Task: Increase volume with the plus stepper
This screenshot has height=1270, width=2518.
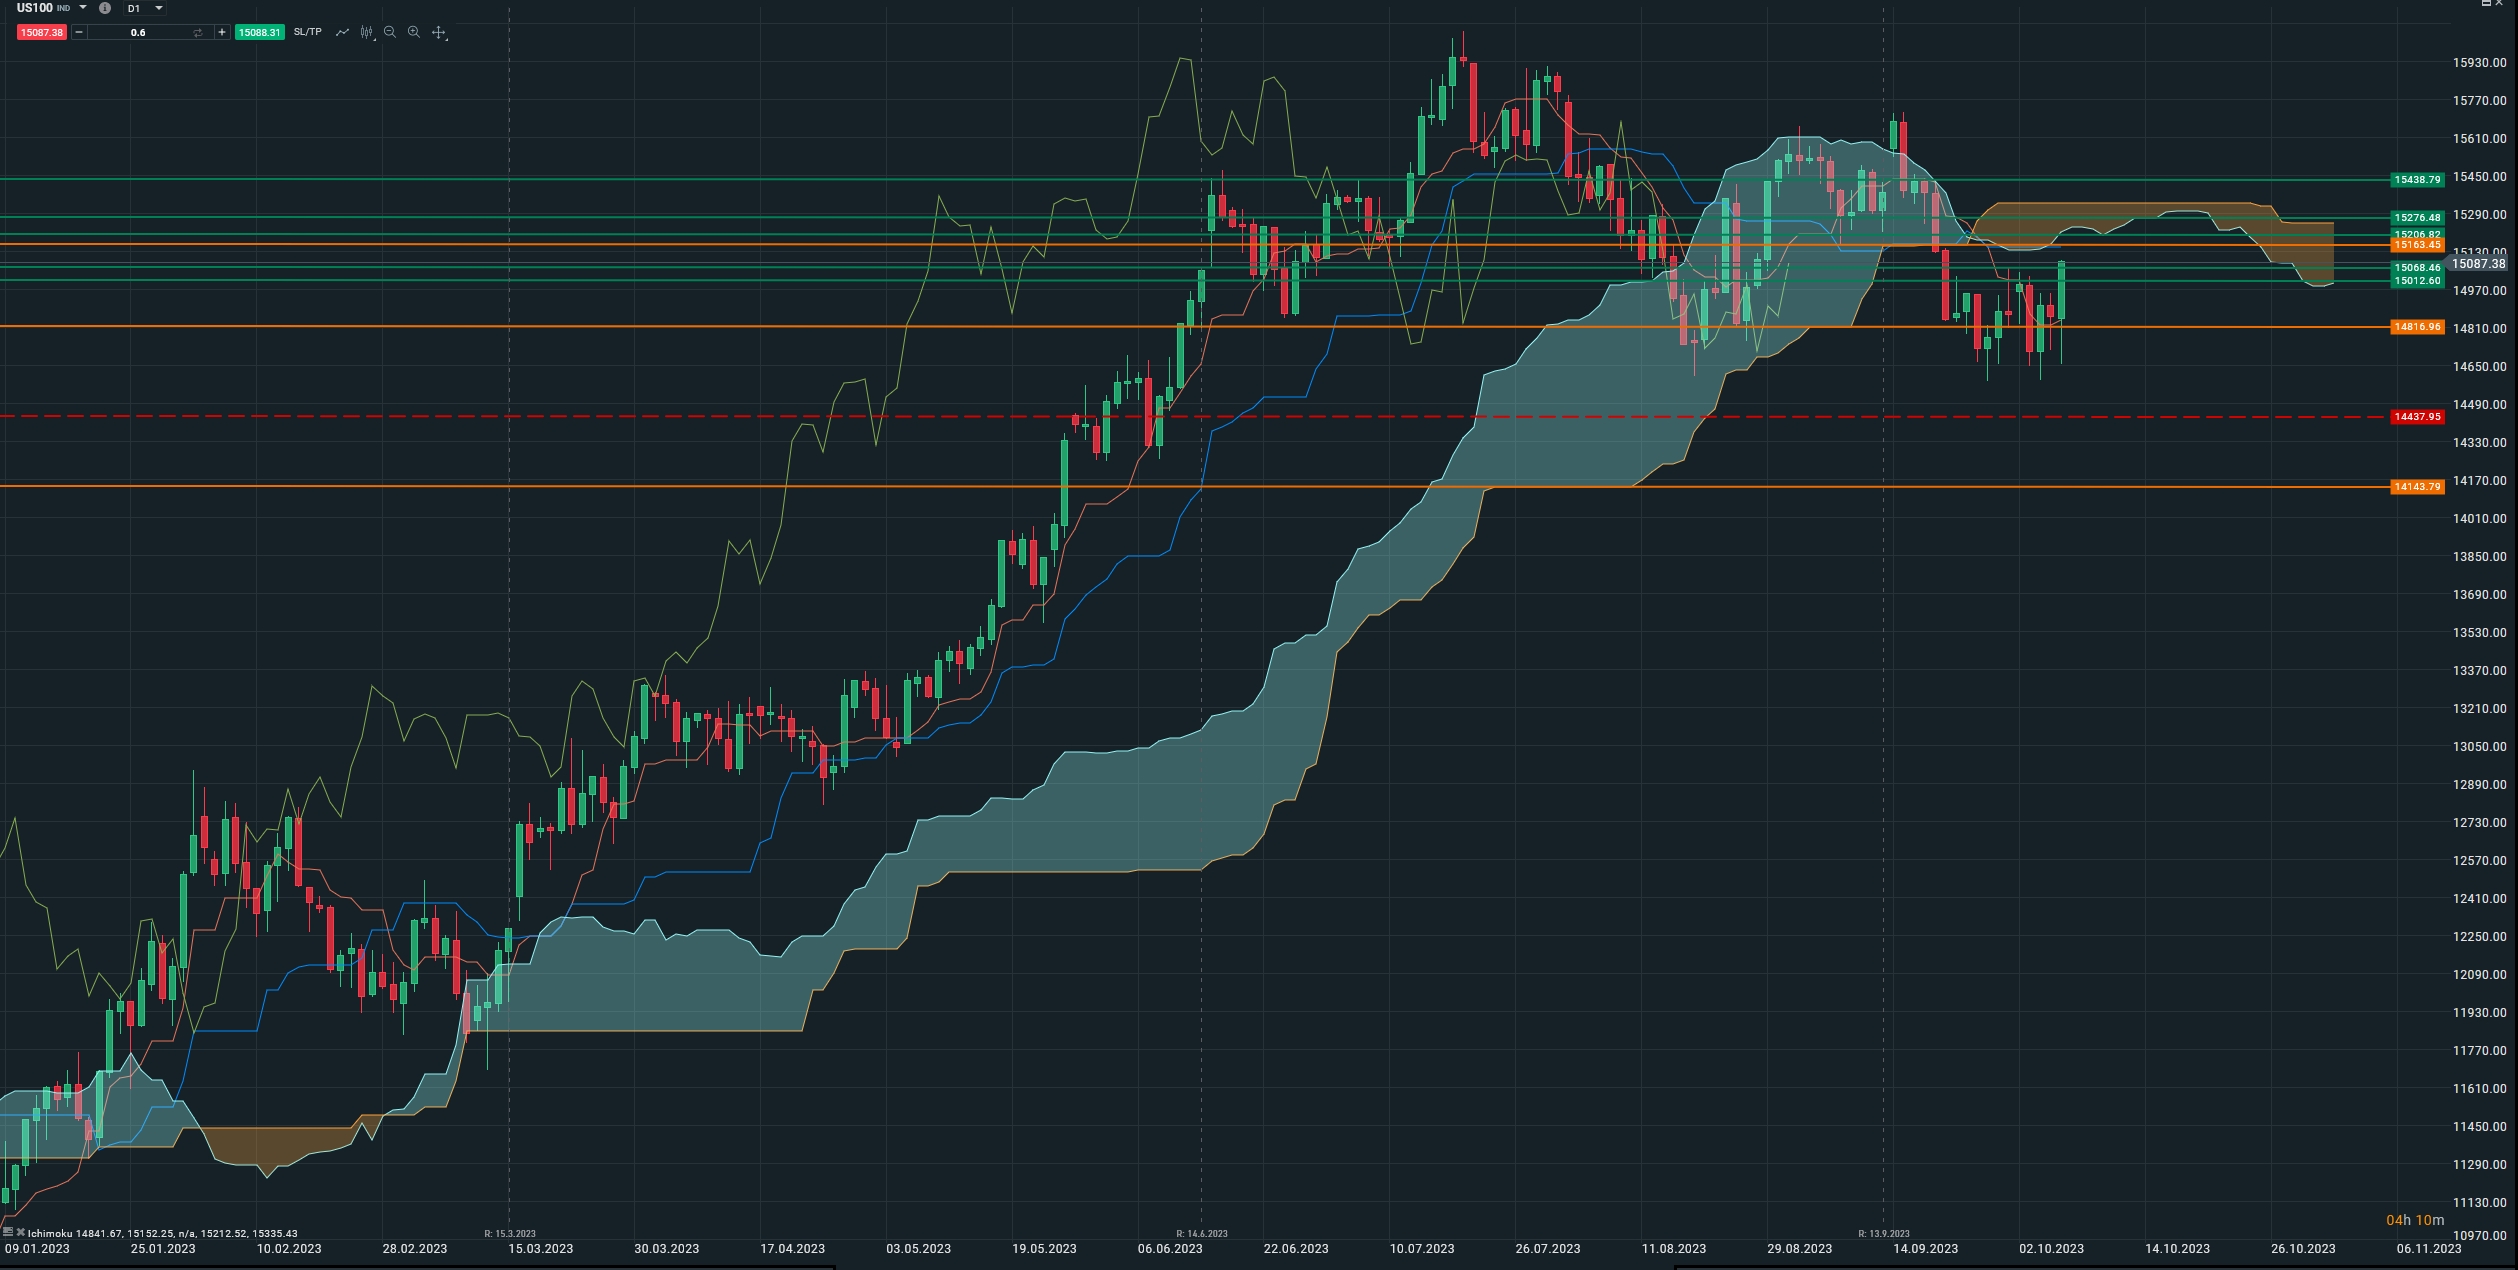Action: [222, 33]
